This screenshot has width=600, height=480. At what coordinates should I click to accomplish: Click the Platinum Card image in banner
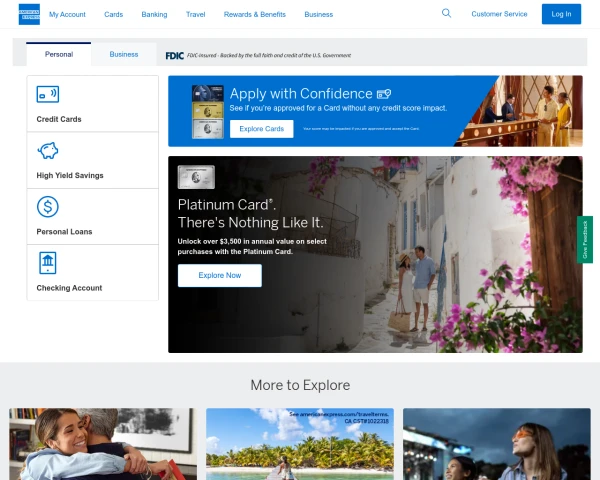pyautogui.click(x=196, y=177)
